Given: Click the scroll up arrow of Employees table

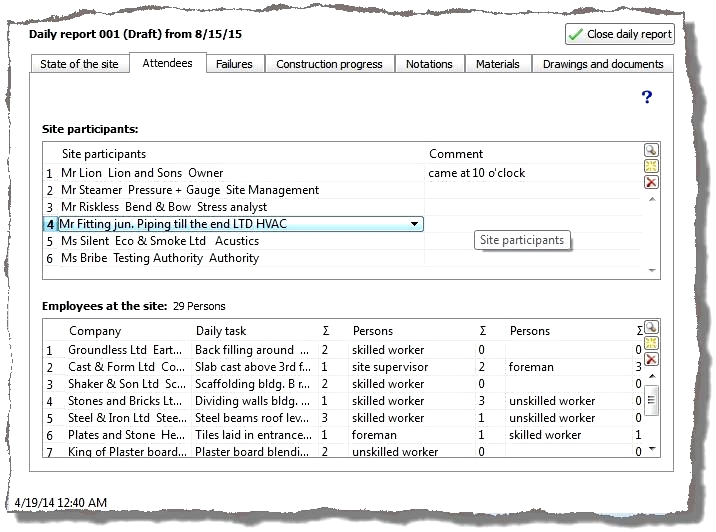Looking at the screenshot, I should pos(652,376).
